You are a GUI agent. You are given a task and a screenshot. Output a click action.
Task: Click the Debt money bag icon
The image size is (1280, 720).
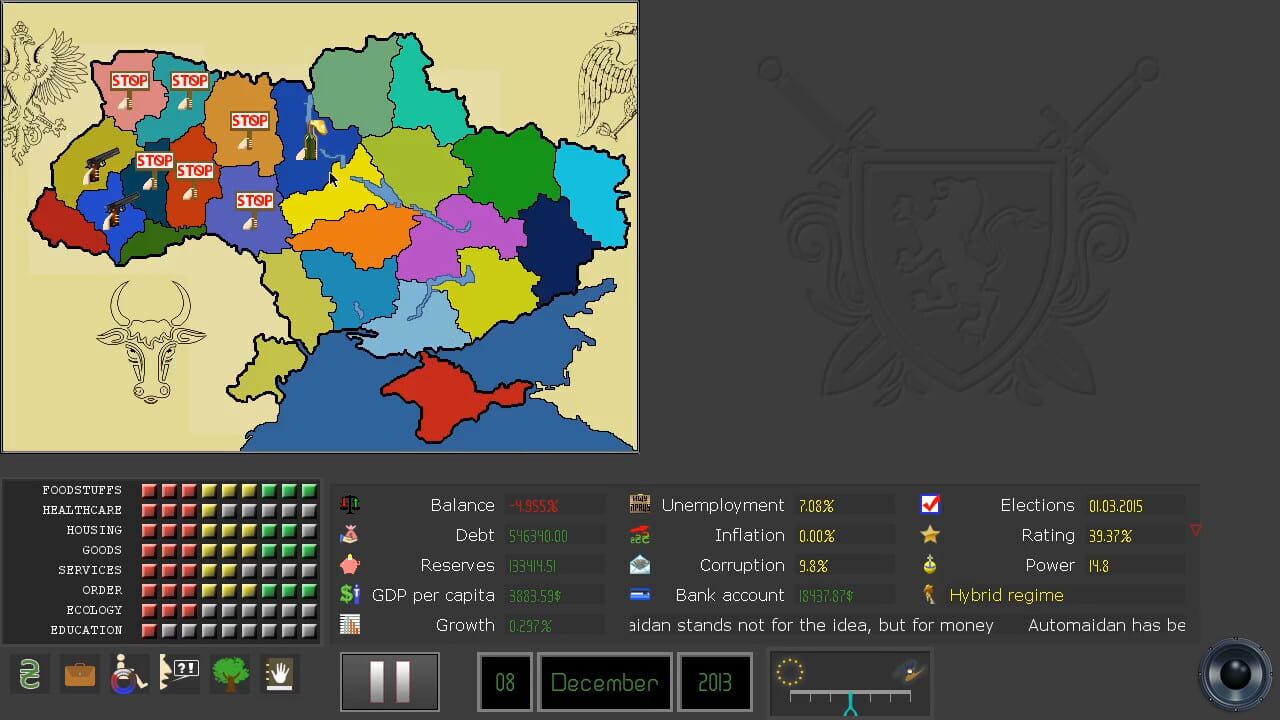(349, 534)
